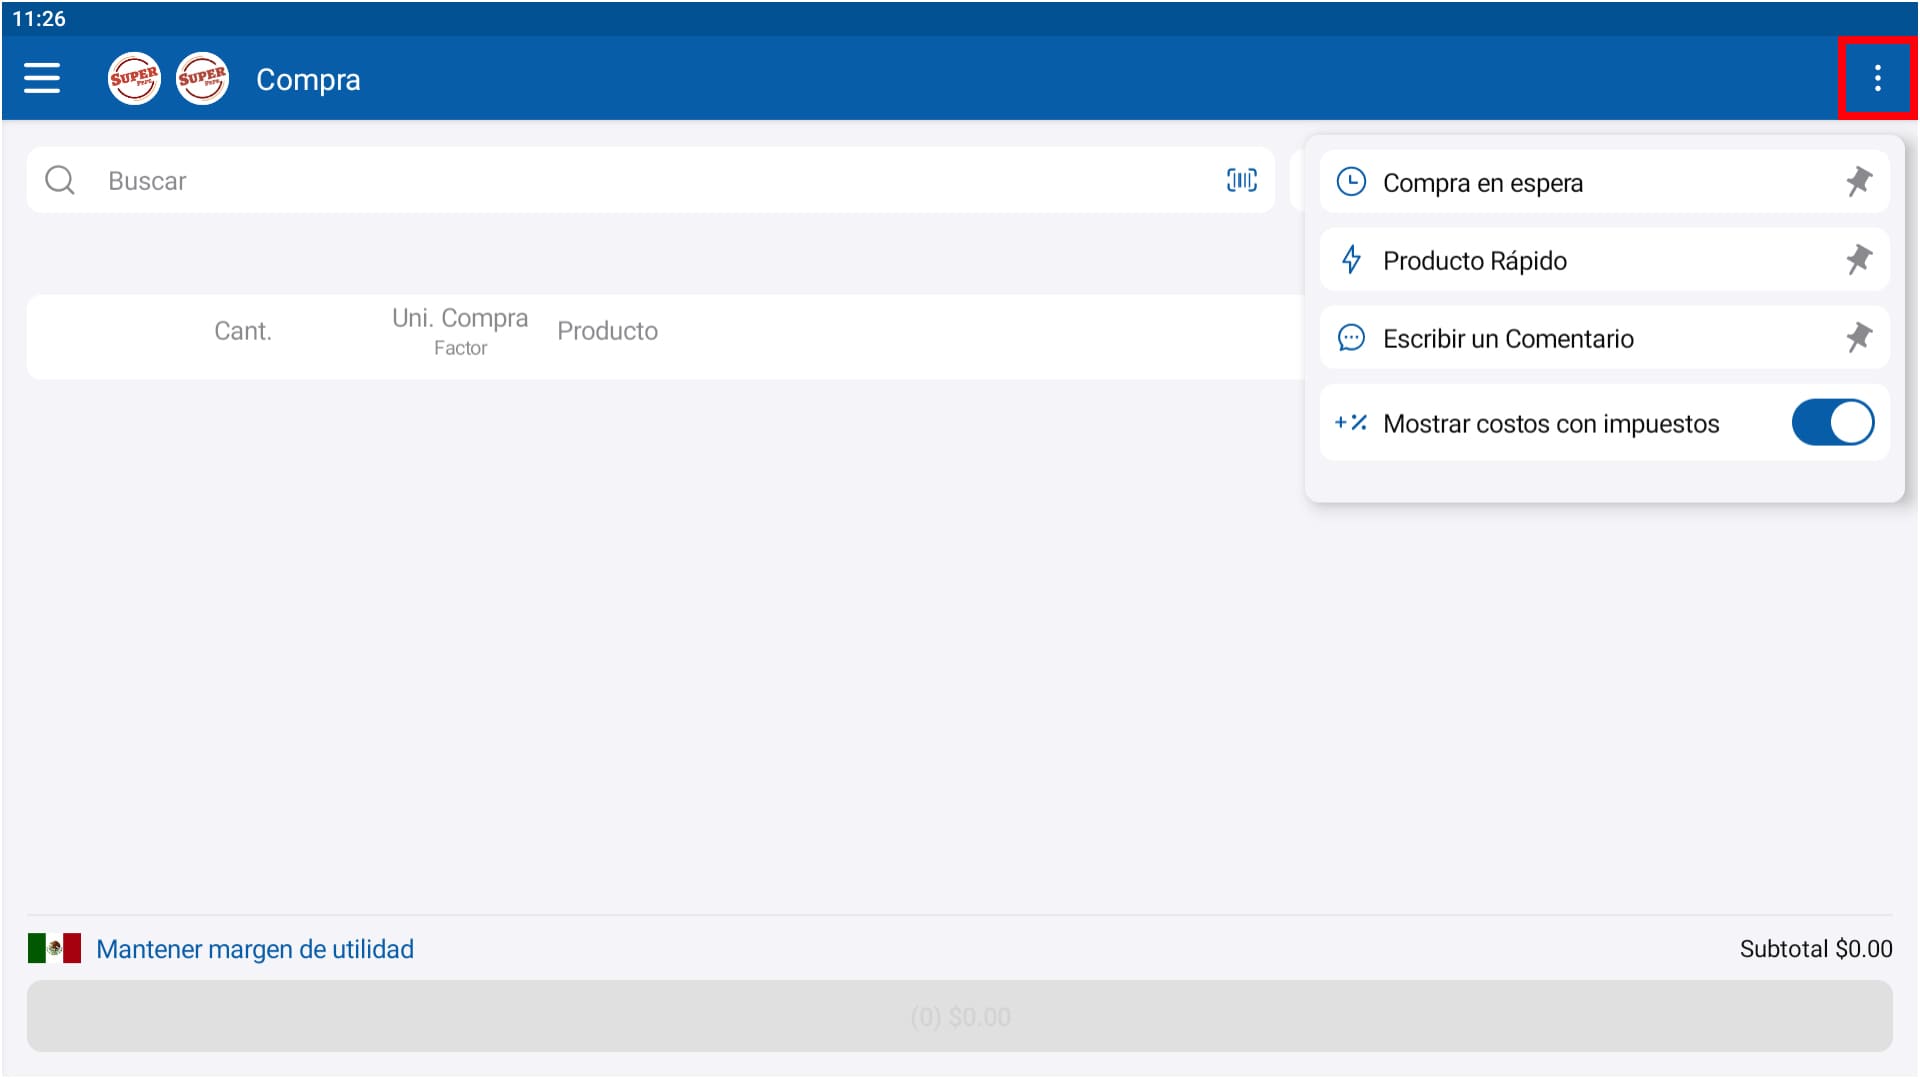The height and width of the screenshot is (1079, 1920).
Task: Click the Producto column header
Action: click(x=607, y=331)
